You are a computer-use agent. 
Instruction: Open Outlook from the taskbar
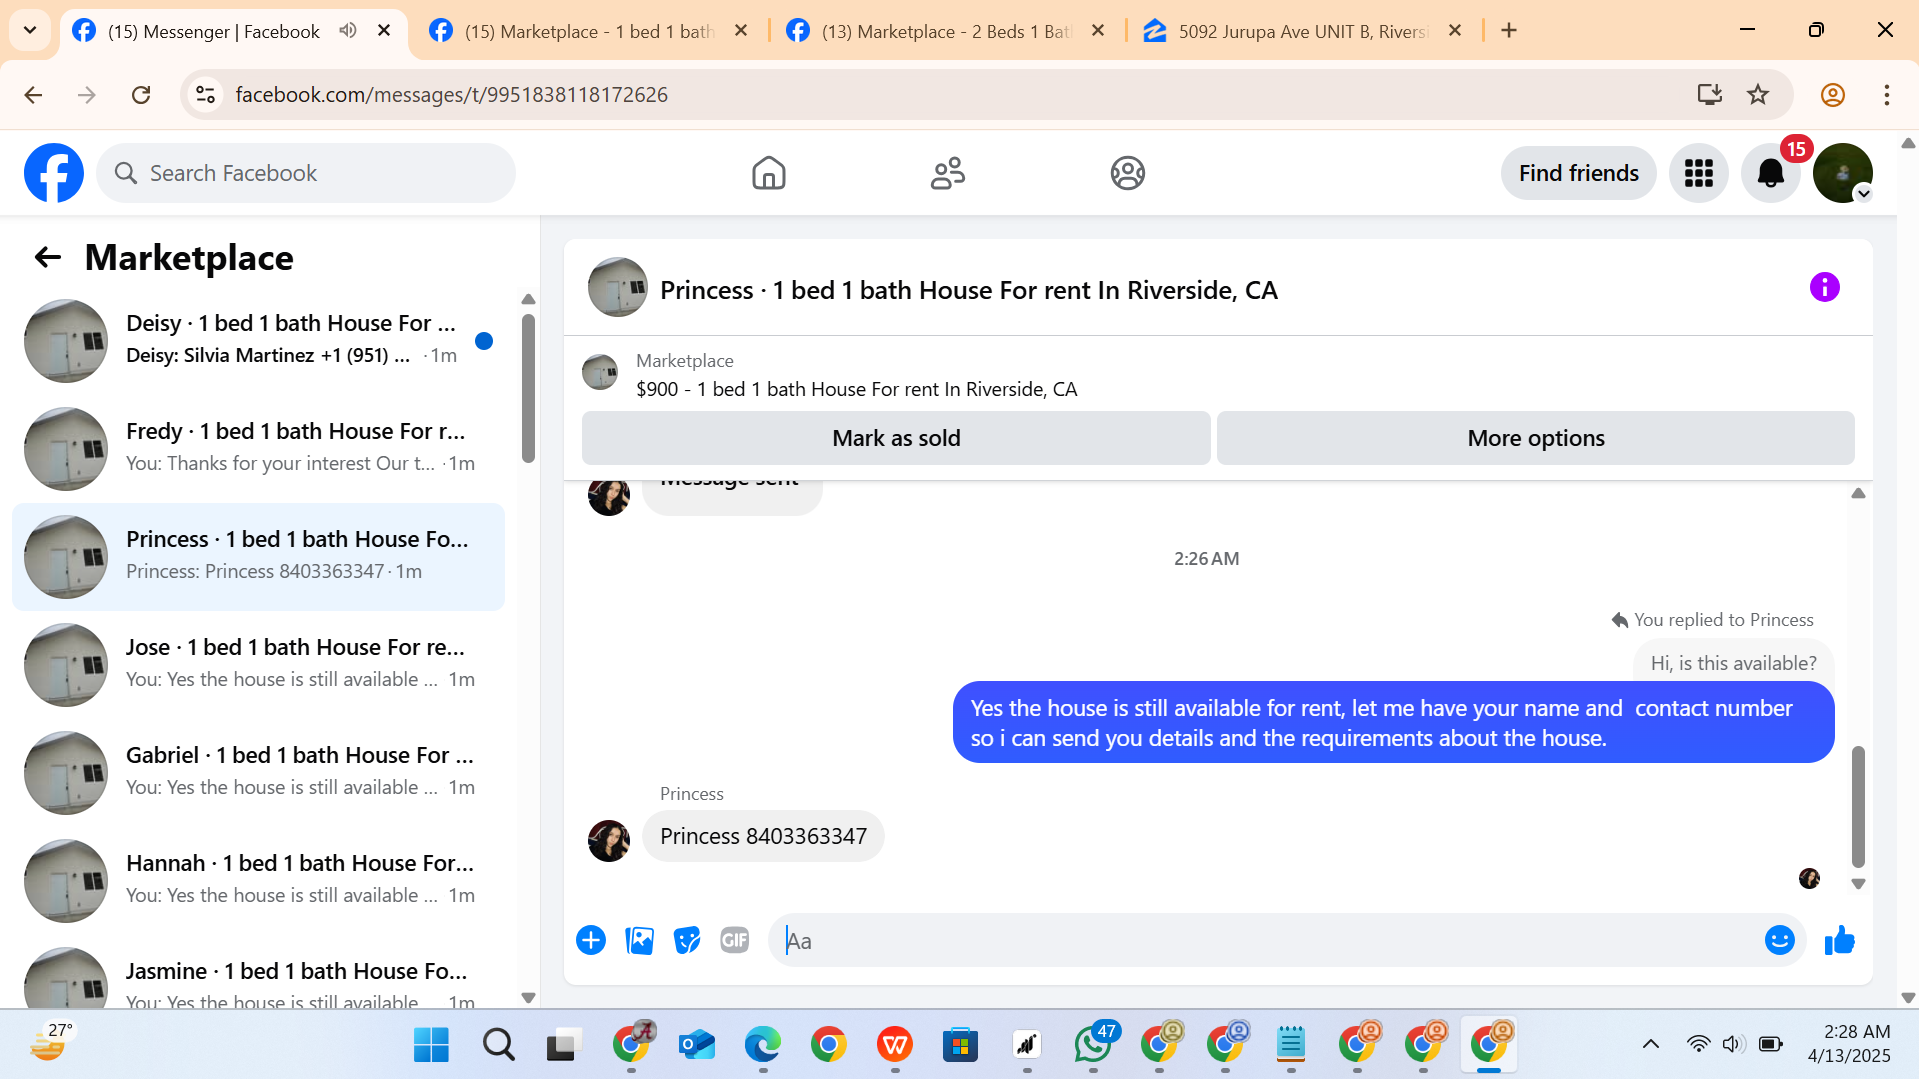click(697, 1045)
